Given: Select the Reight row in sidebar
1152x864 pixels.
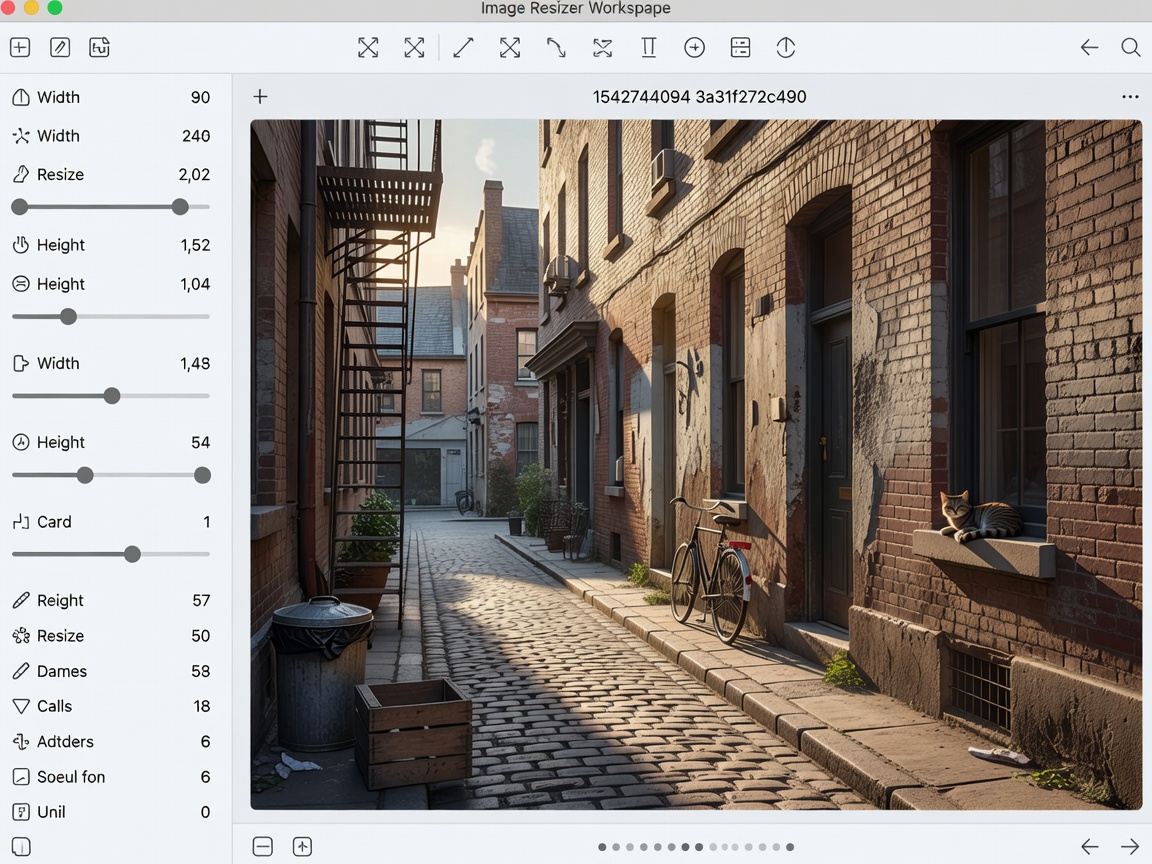Looking at the screenshot, I should (x=111, y=600).
